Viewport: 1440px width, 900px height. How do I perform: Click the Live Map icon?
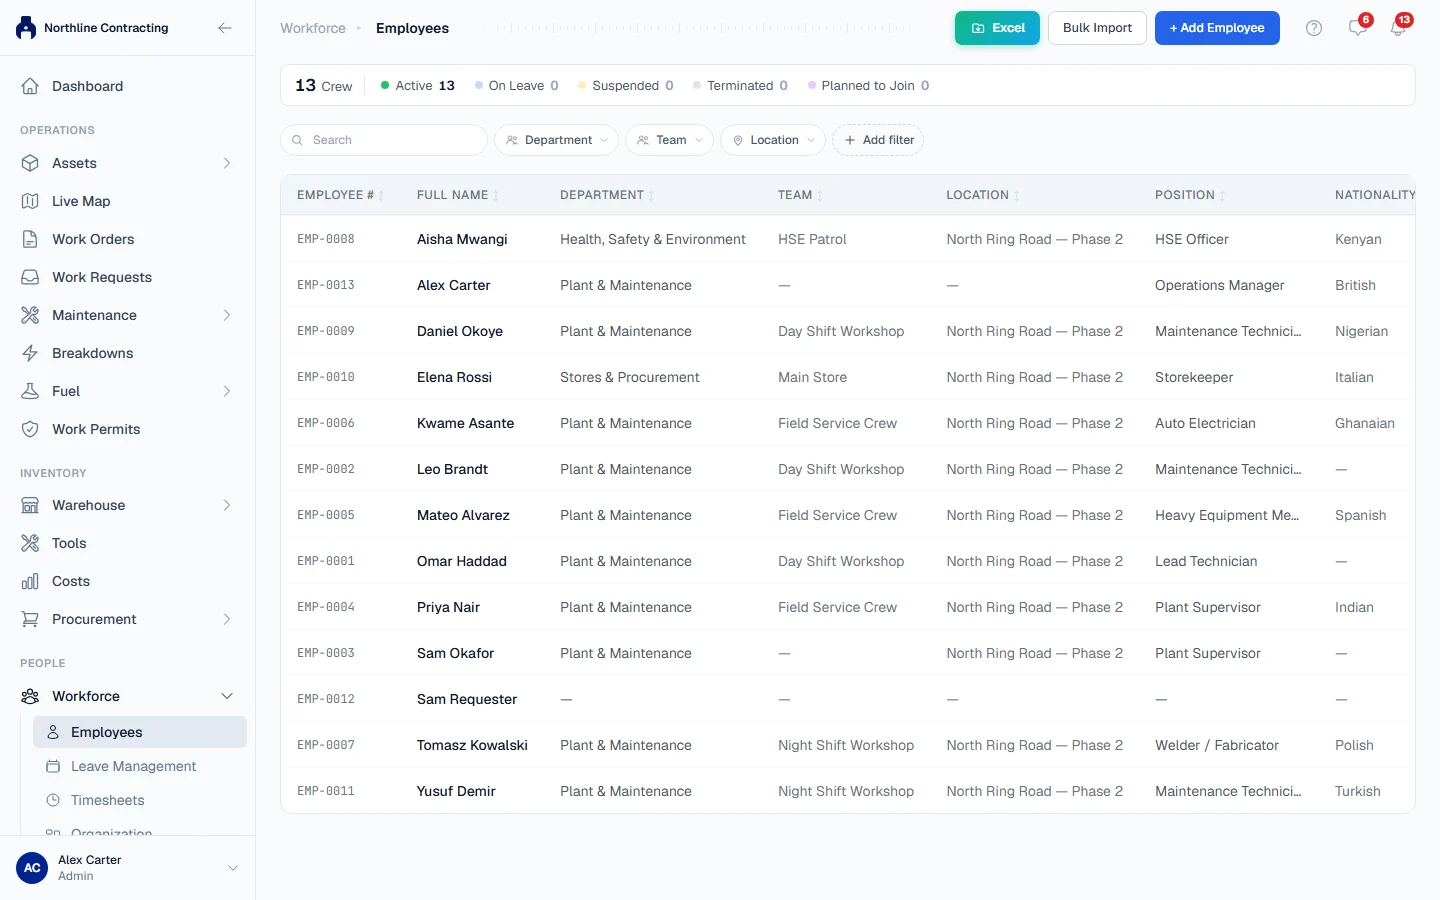31,201
